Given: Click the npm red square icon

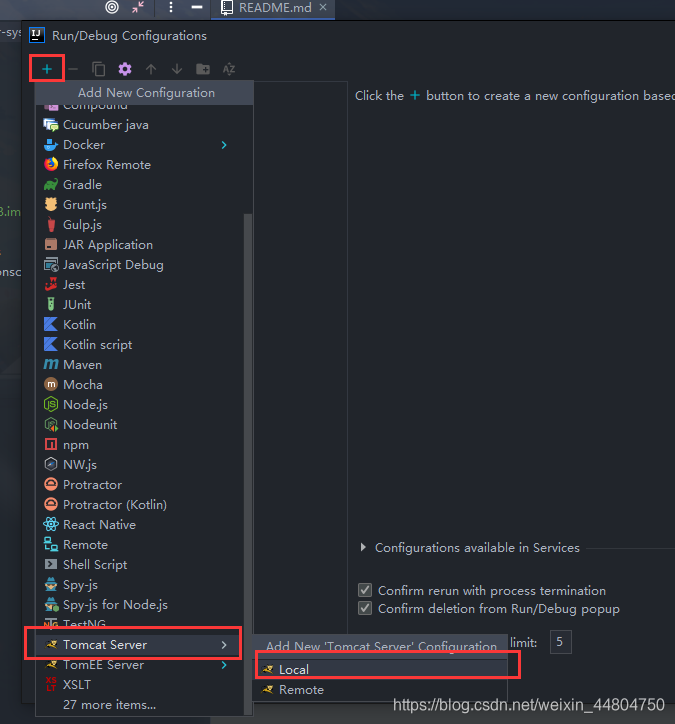Looking at the screenshot, I should tap(51, 444).
